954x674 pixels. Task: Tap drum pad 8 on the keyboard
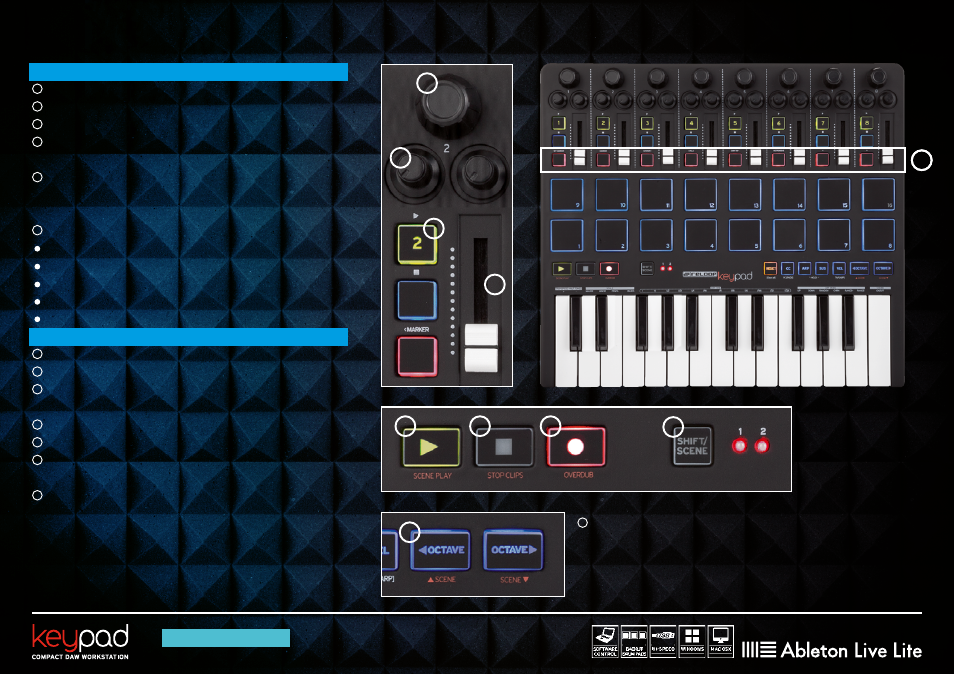[879, 235]
